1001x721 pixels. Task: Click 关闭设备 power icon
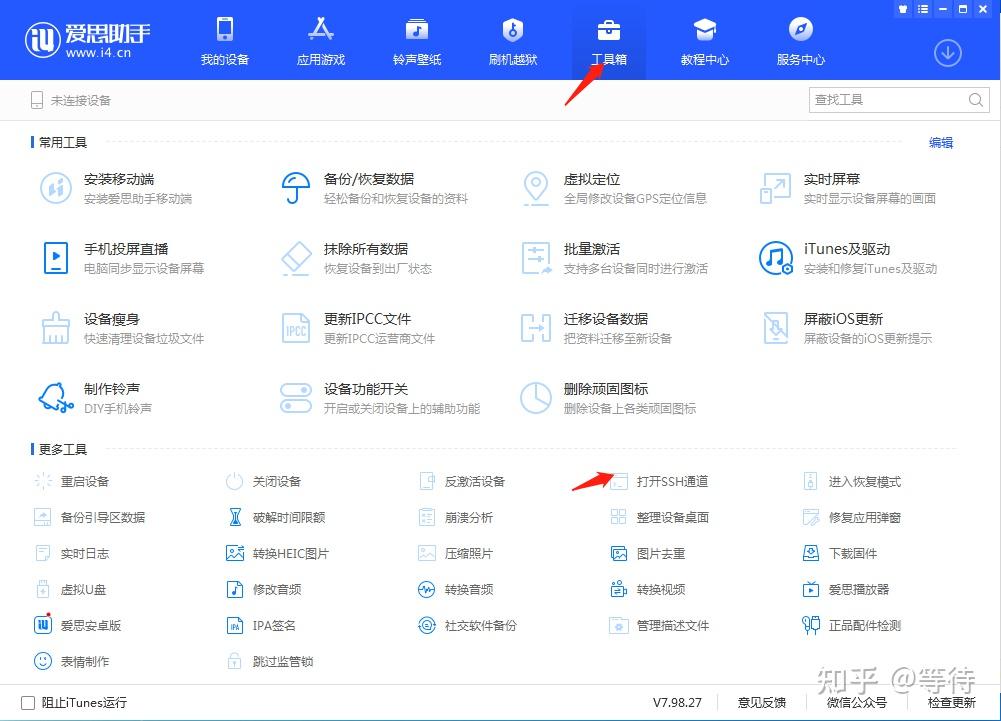click(x=234, y=481)
